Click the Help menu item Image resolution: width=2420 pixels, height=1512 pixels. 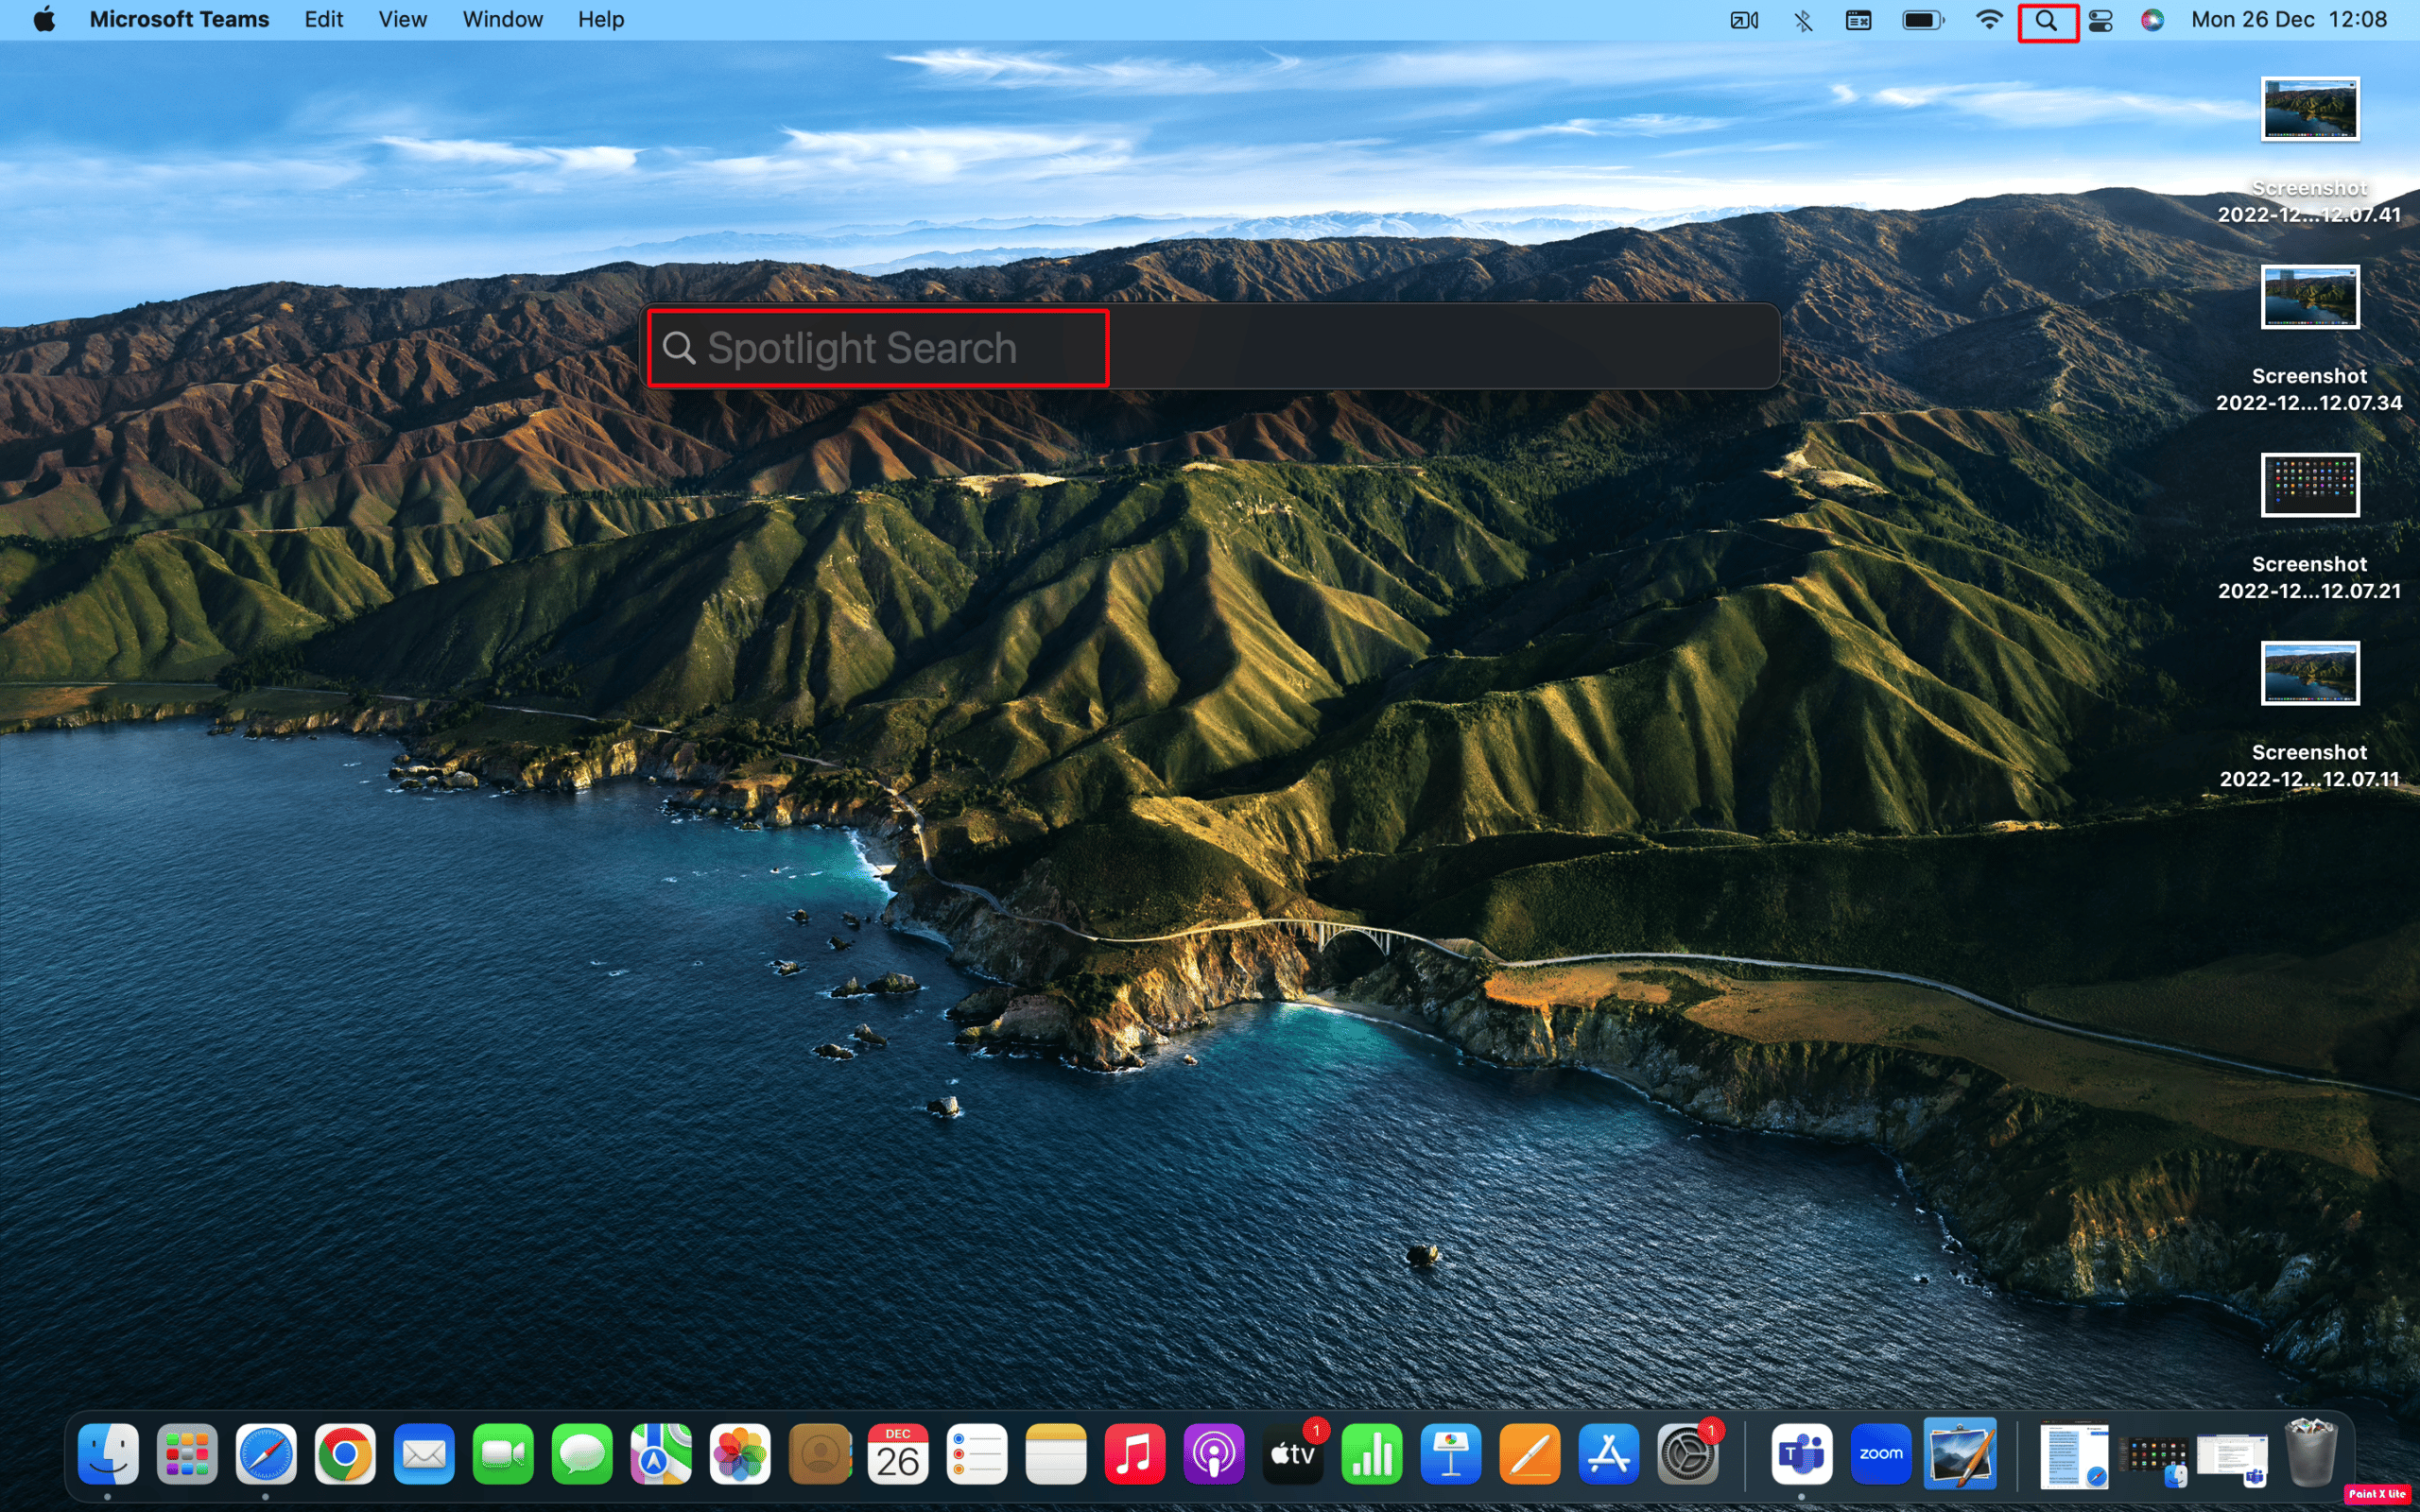[599, 19]
